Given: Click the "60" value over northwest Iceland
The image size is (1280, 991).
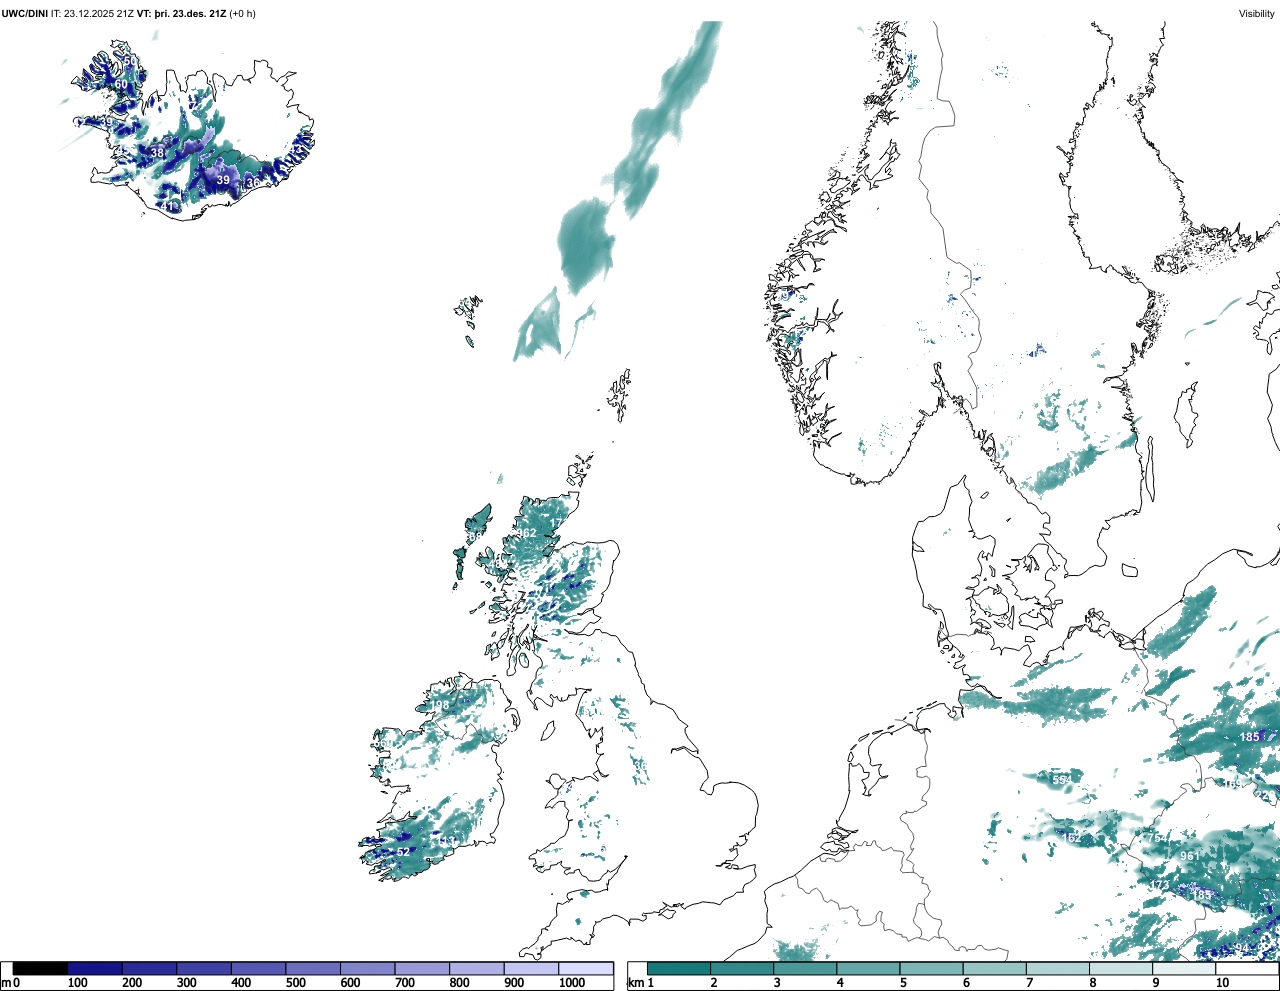Looking at the screenshot, I should (x=121, y=85).
